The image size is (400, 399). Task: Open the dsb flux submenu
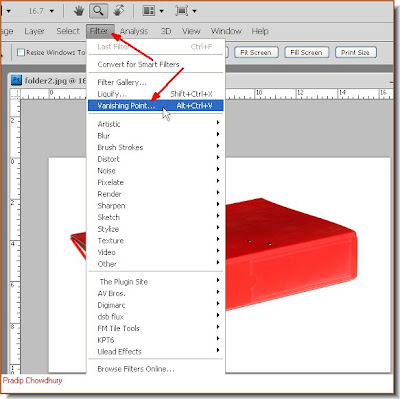[x=155, y=317]
